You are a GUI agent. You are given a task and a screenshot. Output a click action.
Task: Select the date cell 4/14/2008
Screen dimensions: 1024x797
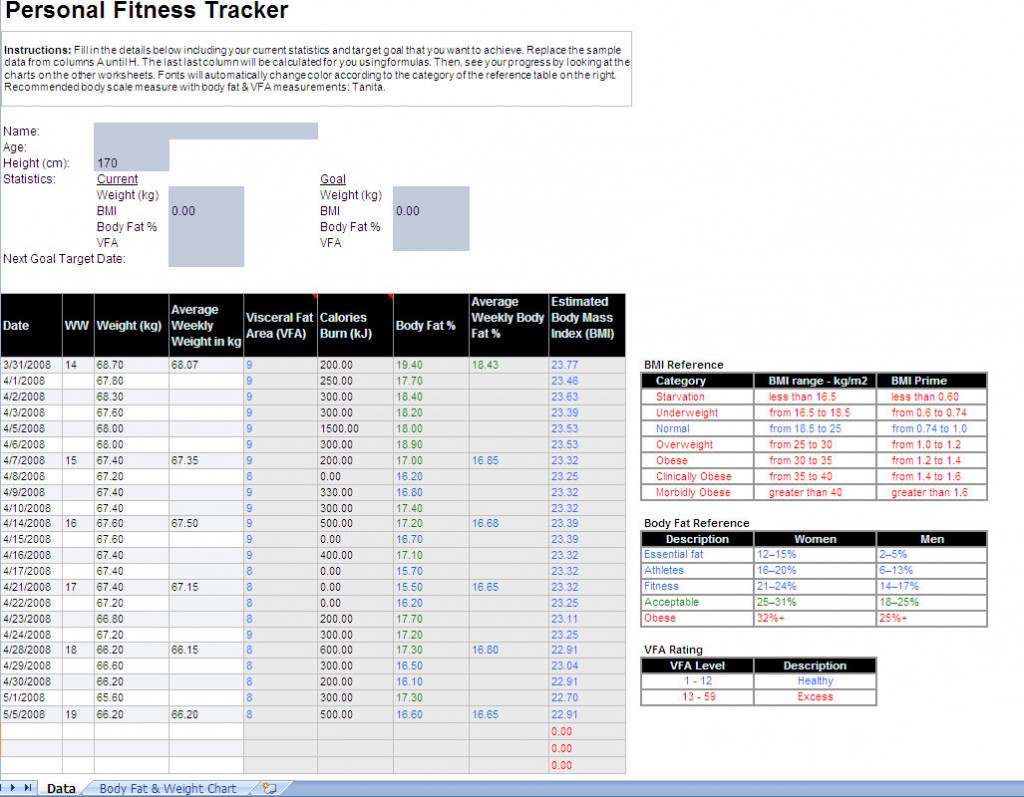[x=31, y=523]
